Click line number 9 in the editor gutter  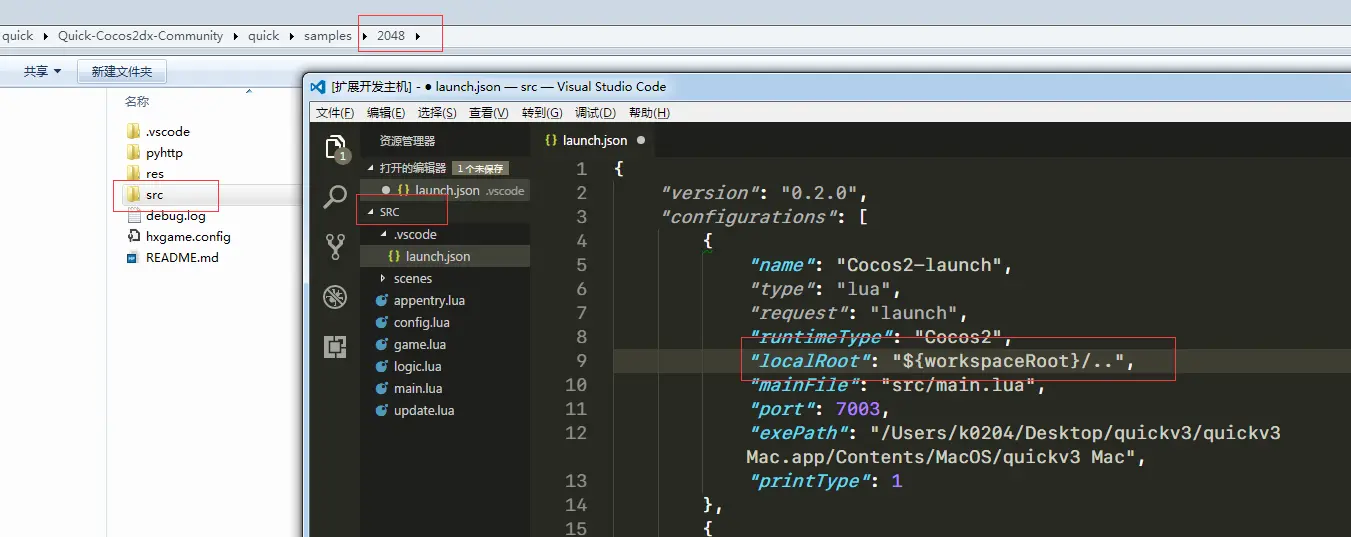(x=581, y=361)
